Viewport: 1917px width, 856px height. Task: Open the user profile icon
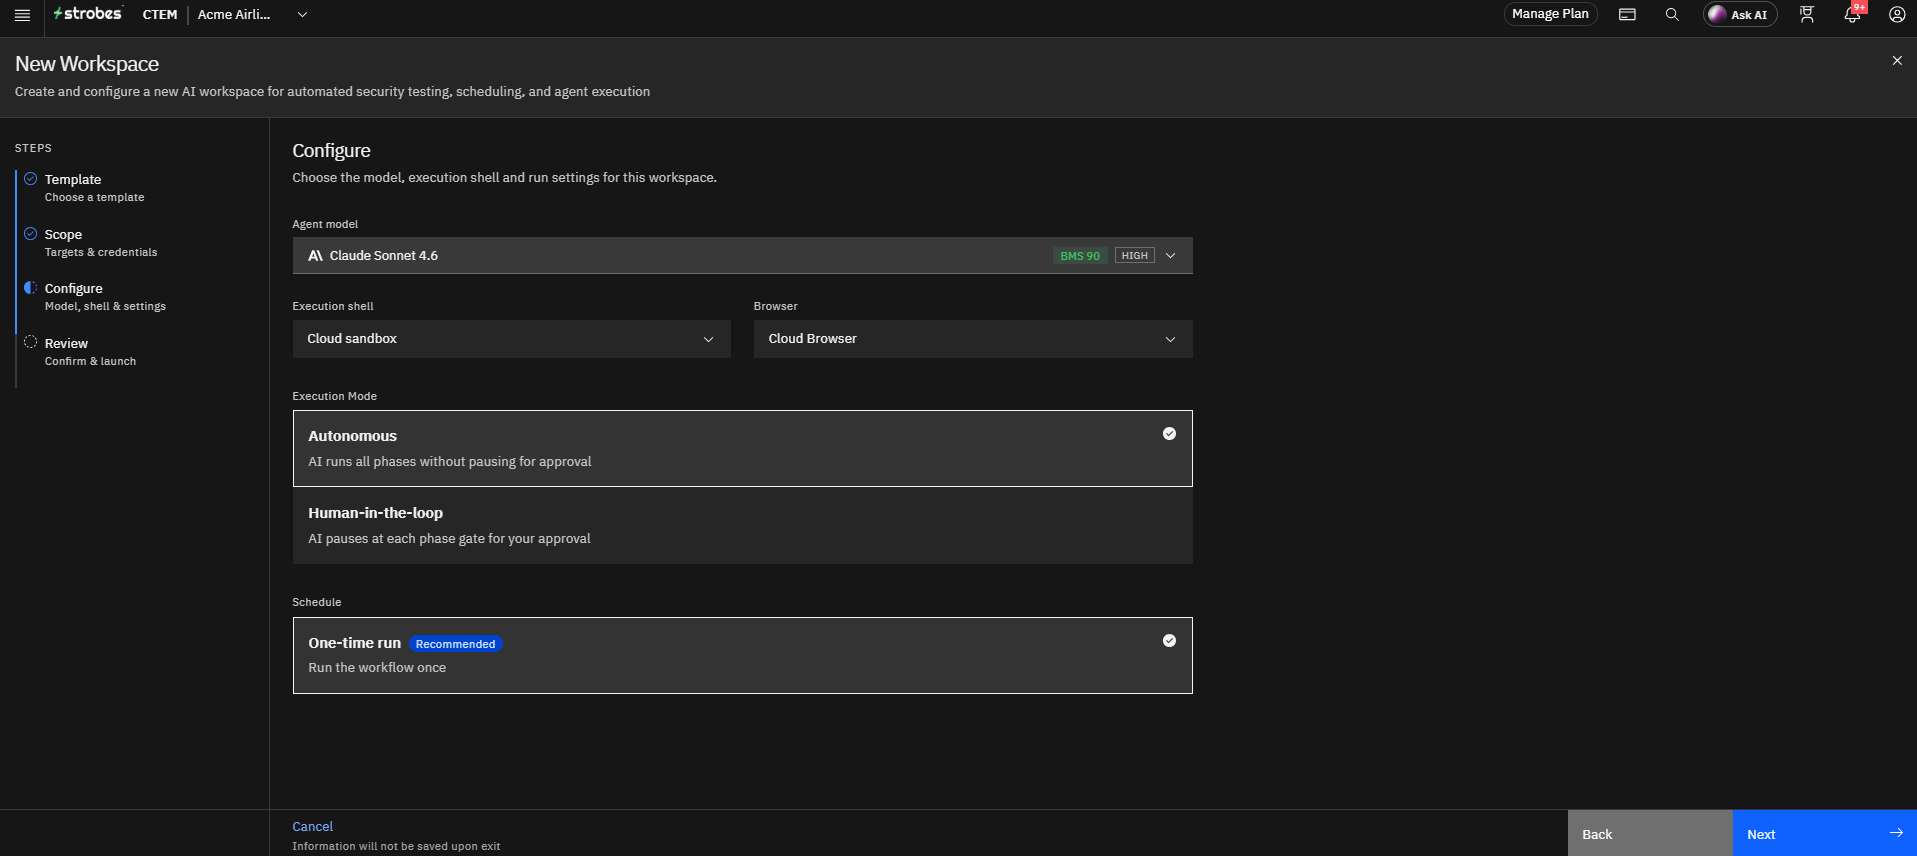click(x=1896, y=15)
